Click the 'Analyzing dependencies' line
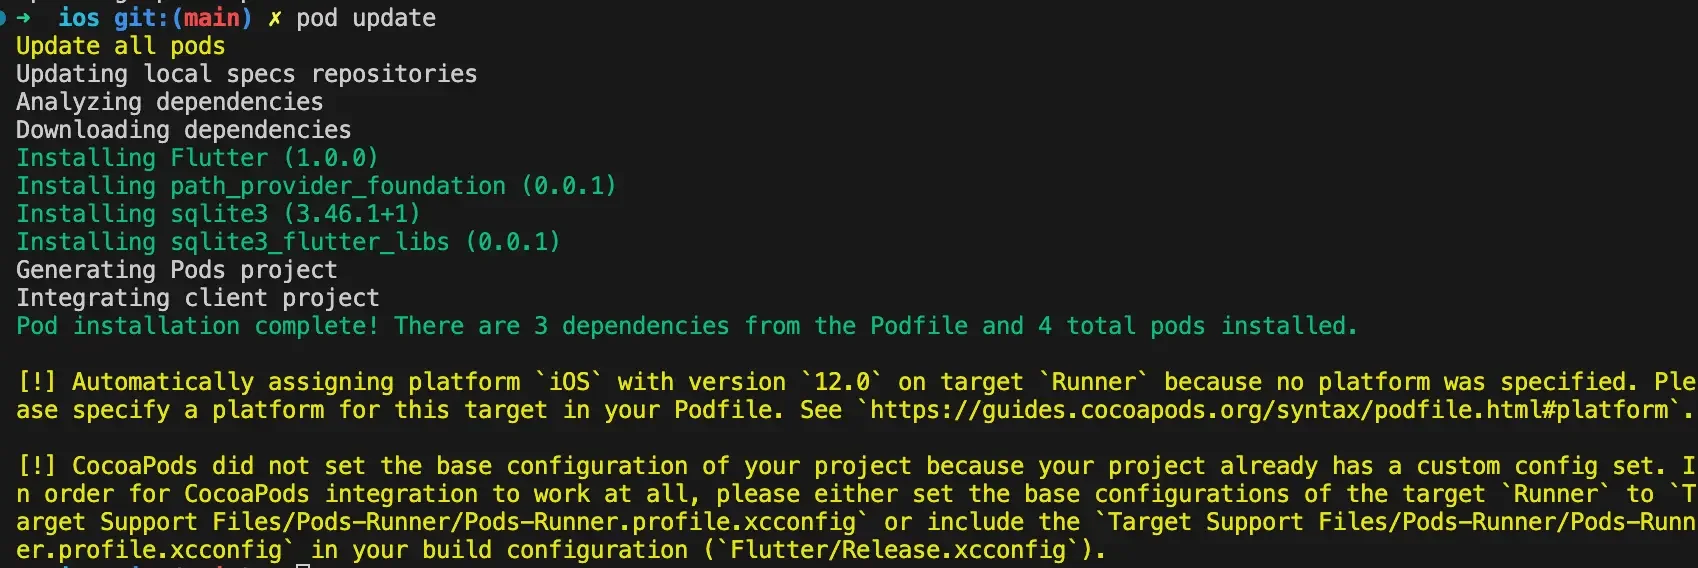The height and width of the screenshot is (568, 1698). (x=169, y=102)
